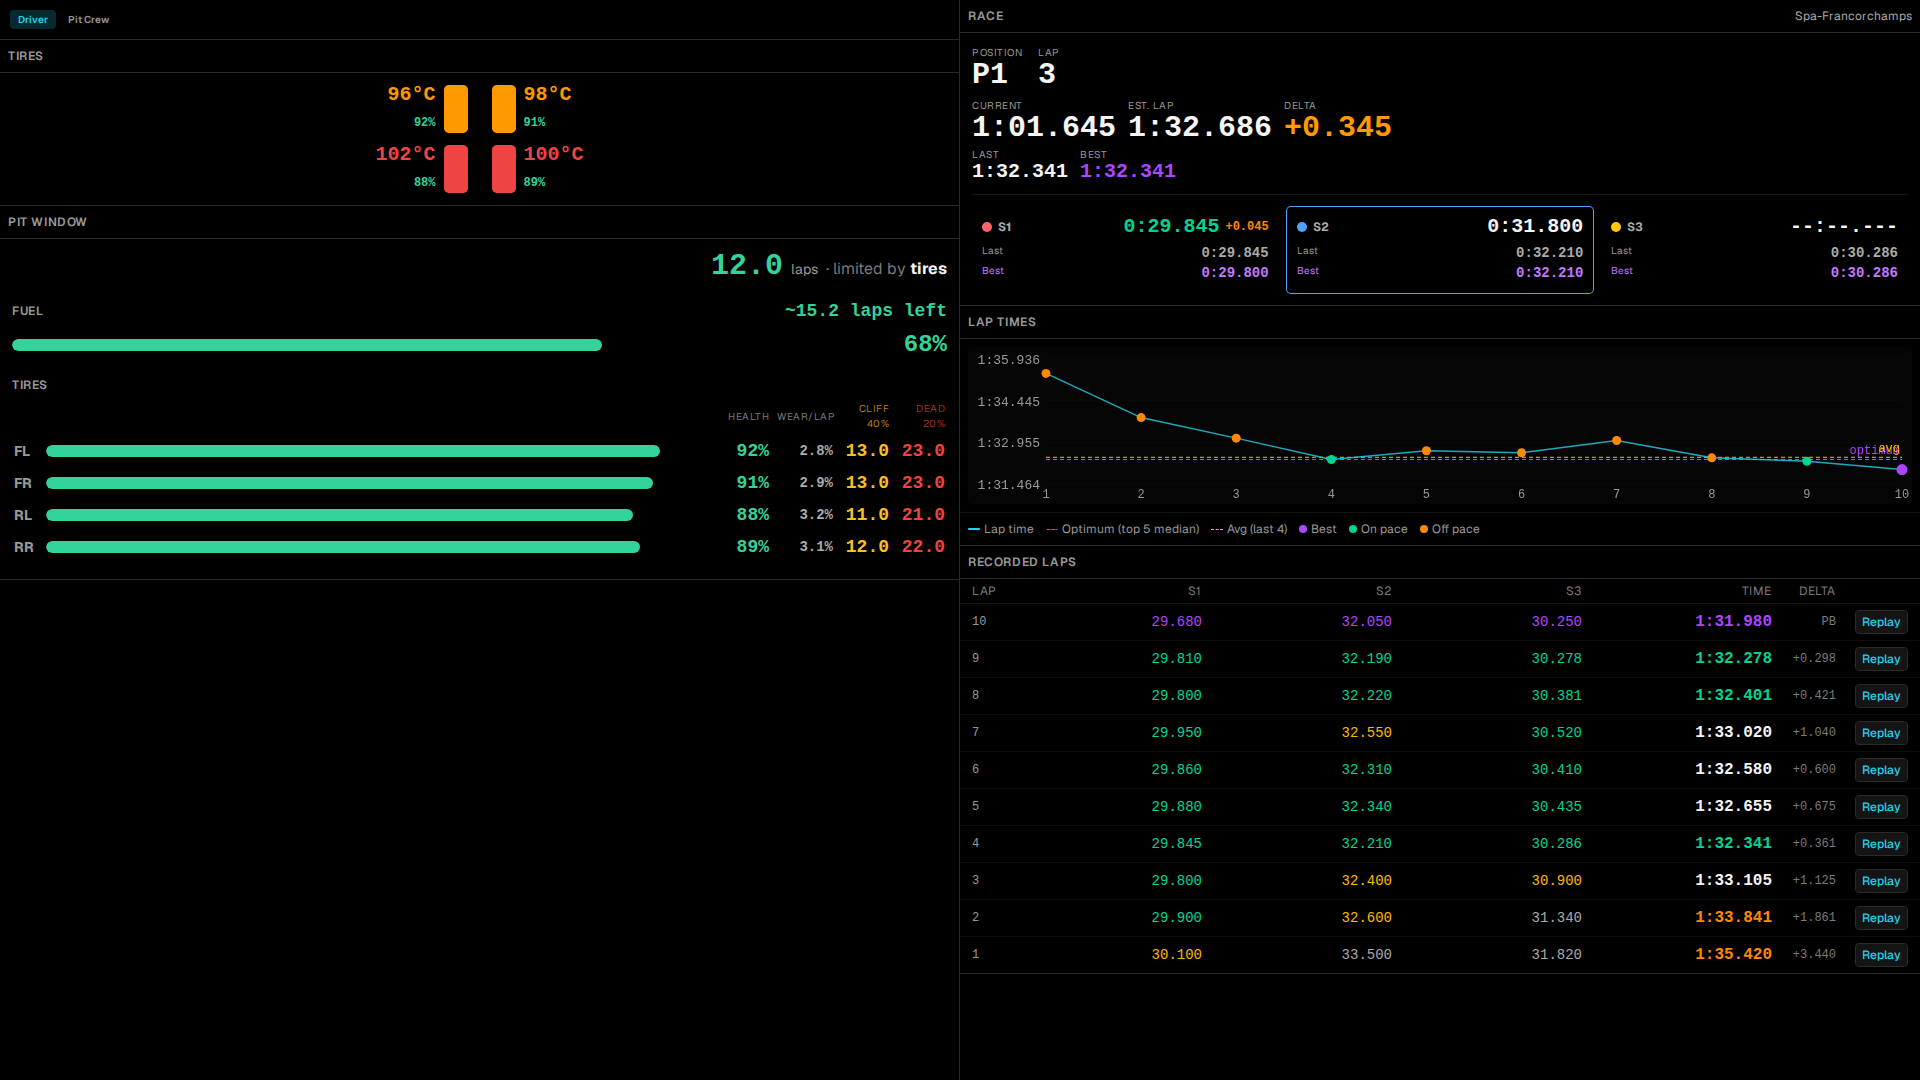Select the rear-right tire block at 100°C
The height and width of the screenshot is (1080, 1920).
click(x=504, y=169)
